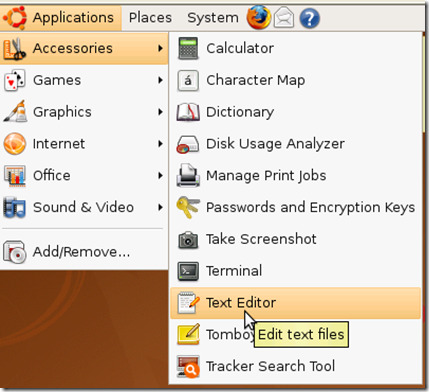
Task: Click the Manage Print Jobs printer icon
Action: [188, 175]
